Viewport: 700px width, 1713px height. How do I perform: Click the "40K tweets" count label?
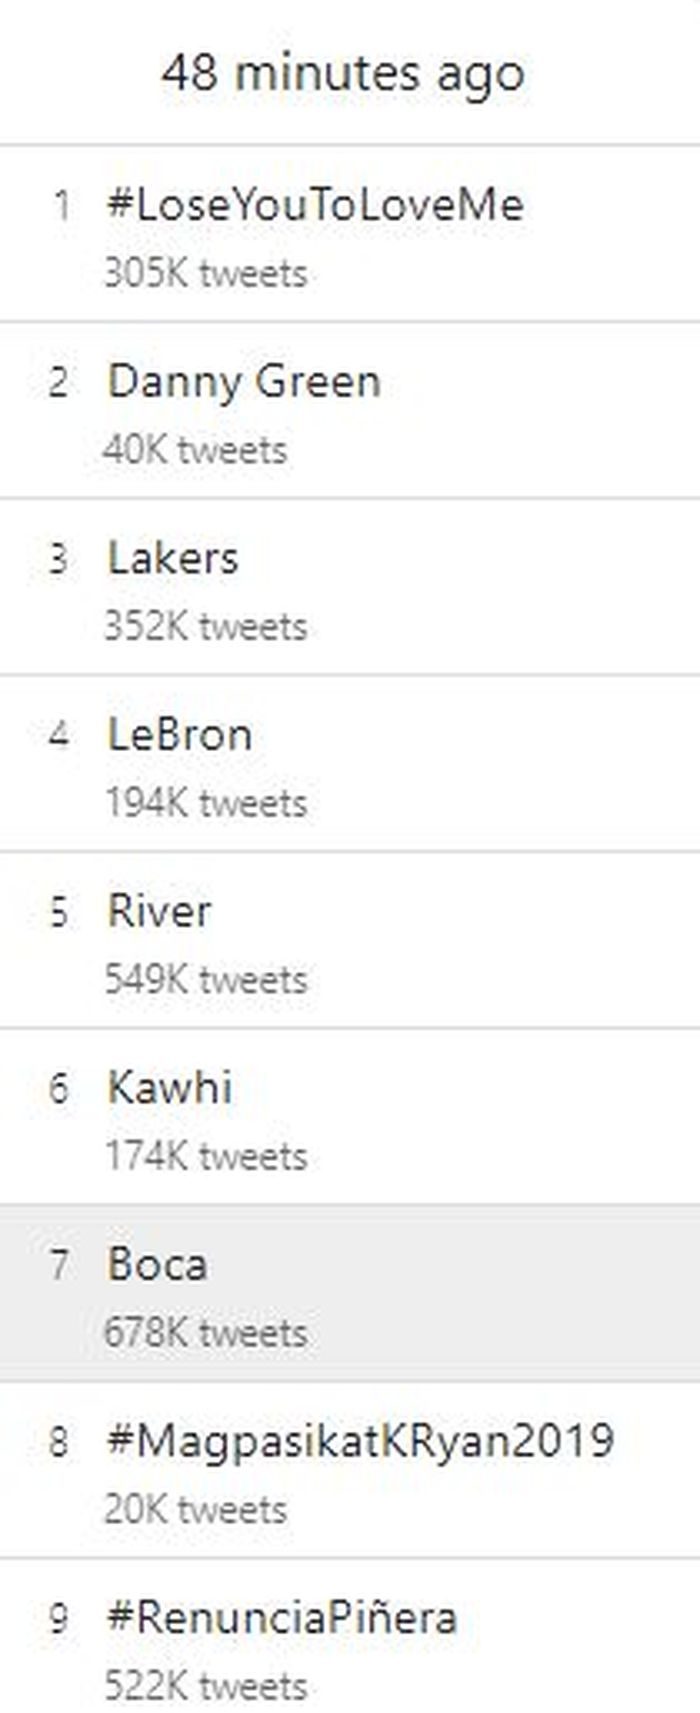196,450
